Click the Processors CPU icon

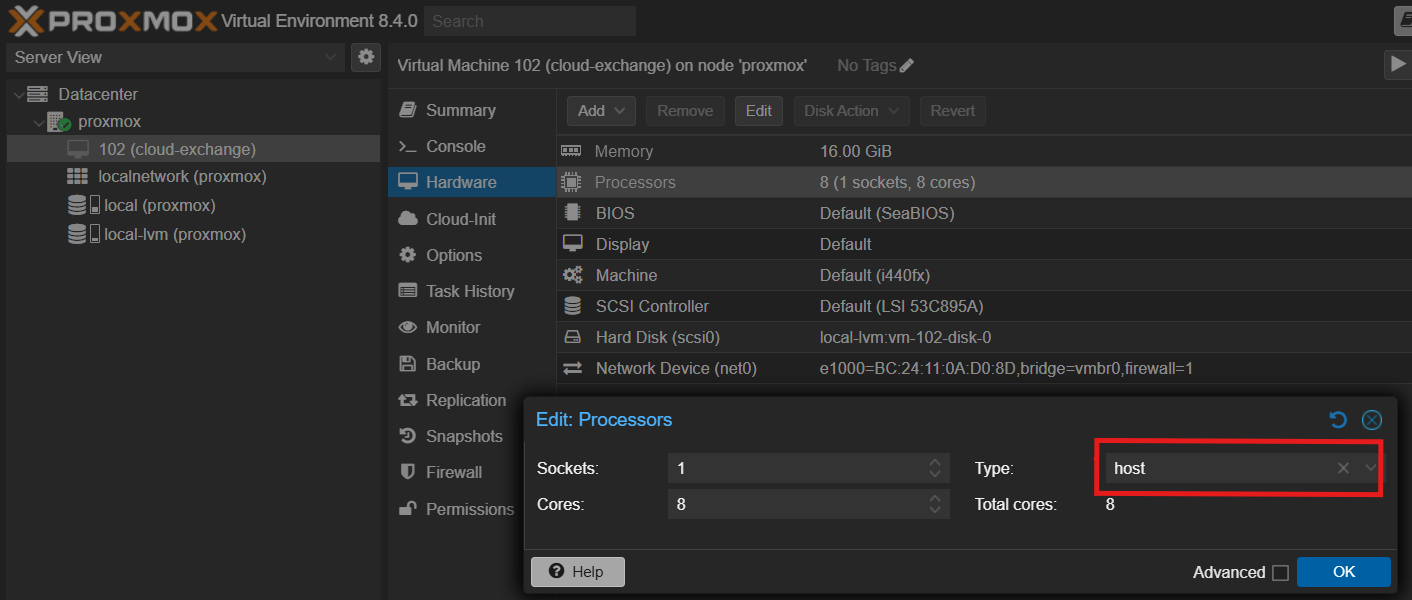(x=572, y=182)
